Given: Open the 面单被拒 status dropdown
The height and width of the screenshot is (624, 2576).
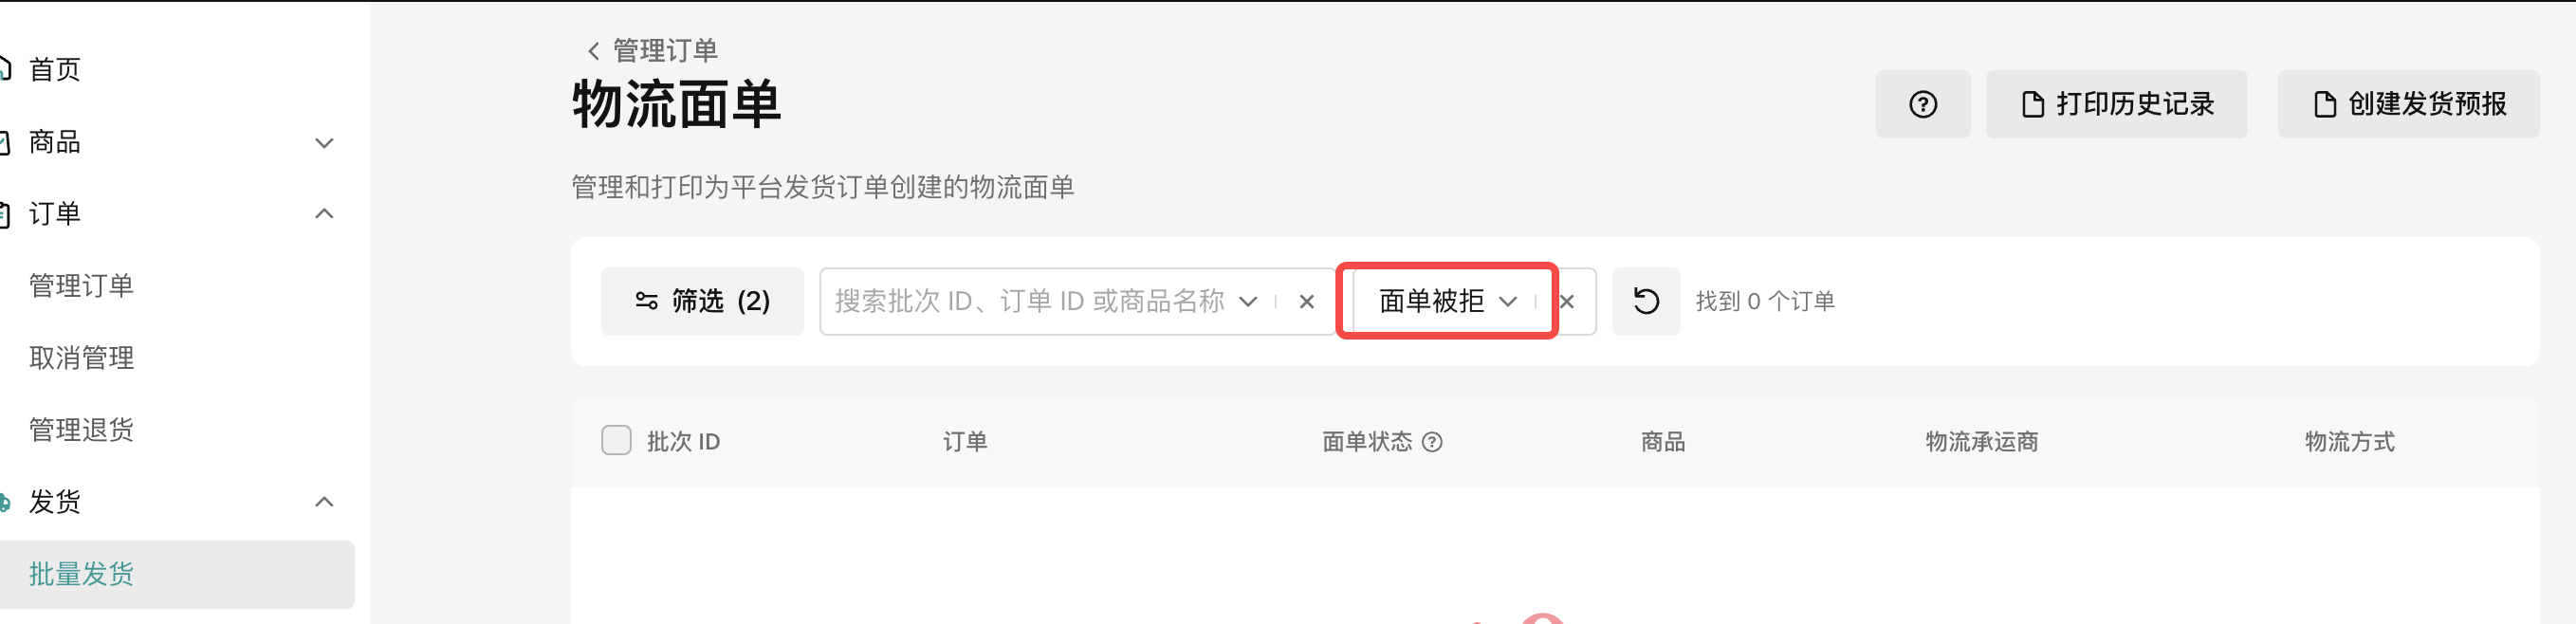Looking at the screenshot, I should click(x=1447, y=301).
